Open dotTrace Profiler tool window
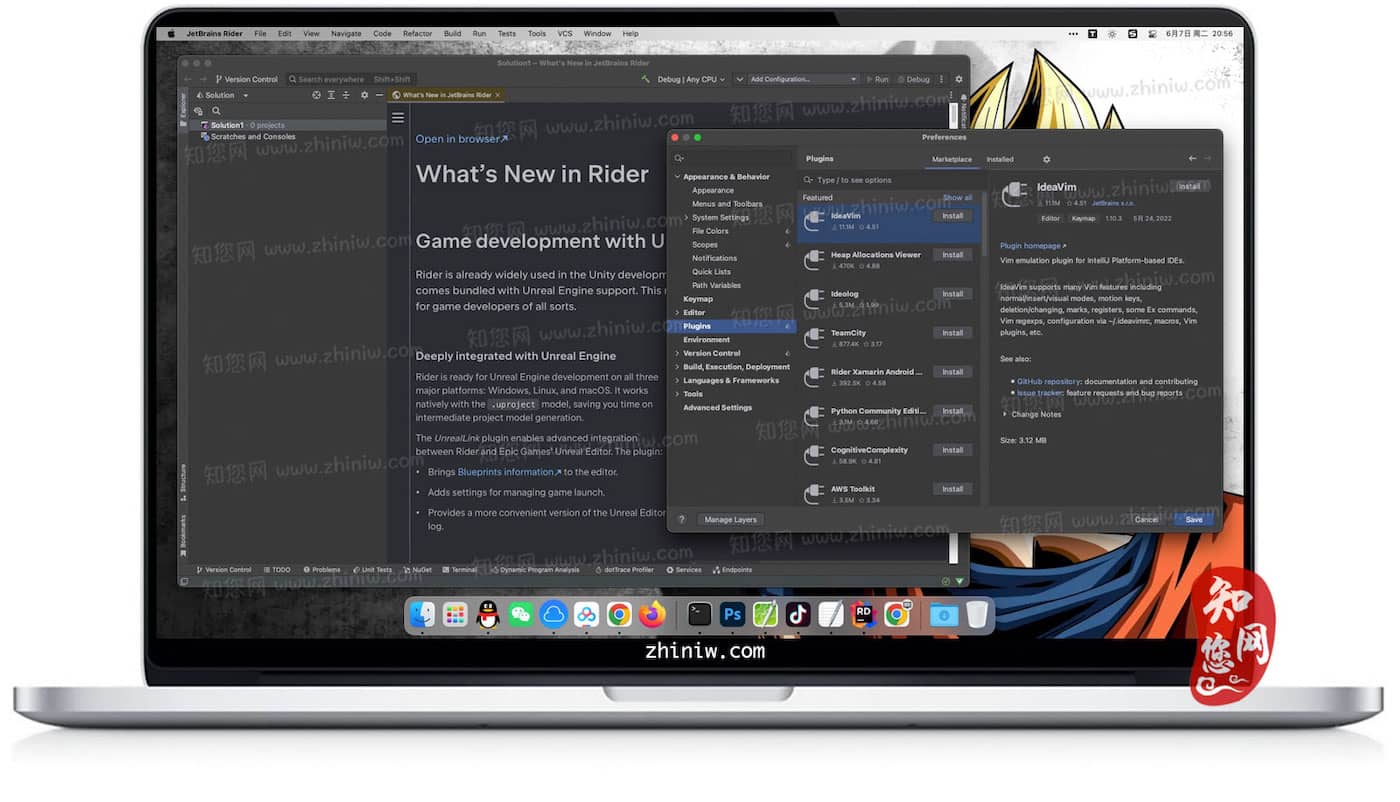Viewport: 1400px width, 802px height. (624, 570)
